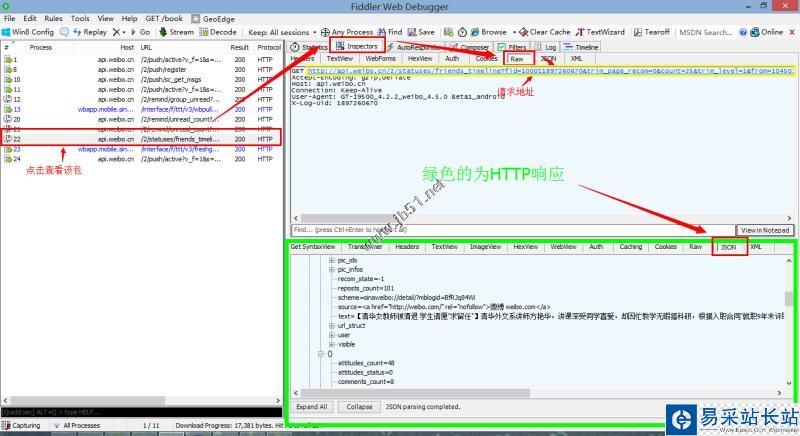Click the Any Process target picker
The image size is (800, 436).
point(347,32)
